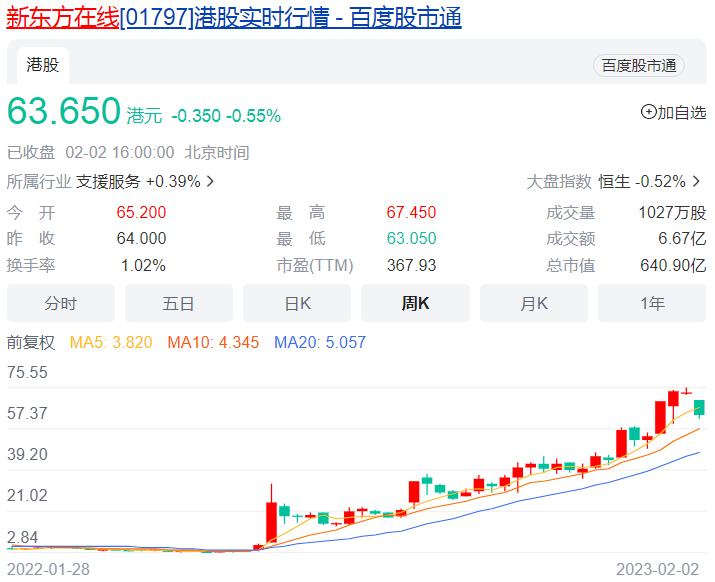Click the 2023-02-02 end date label
Image resolution: width=715 pixels, height=582 pixels.
point(658,569)
